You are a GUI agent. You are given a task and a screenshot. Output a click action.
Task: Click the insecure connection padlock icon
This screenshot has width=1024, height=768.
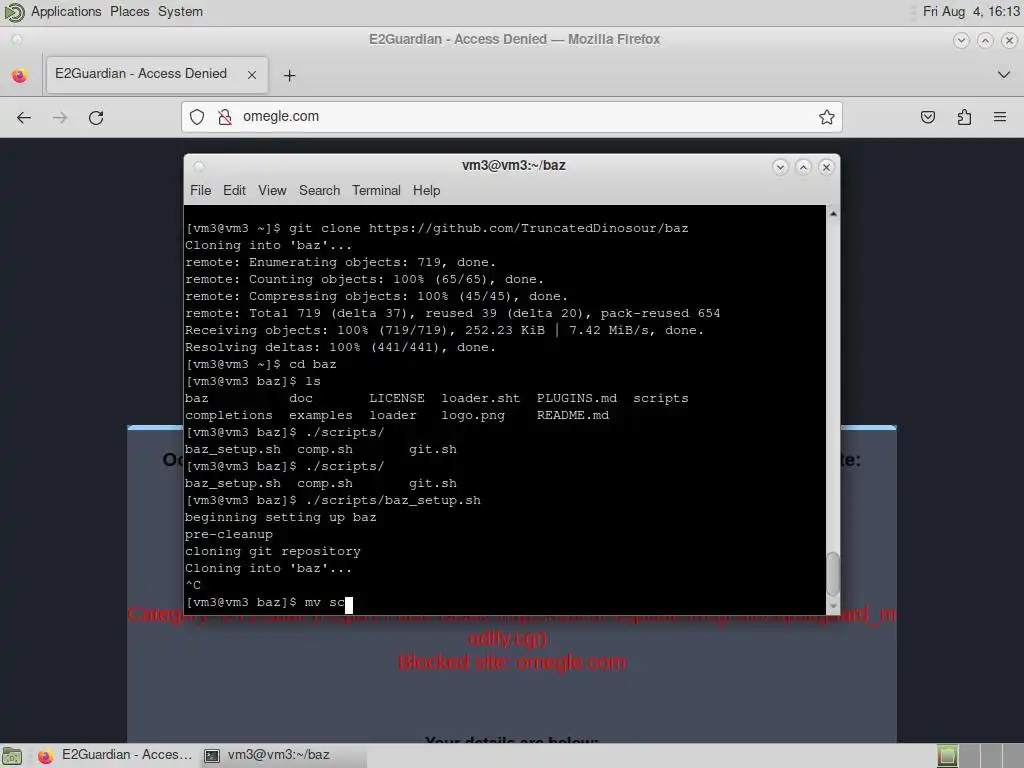pyautogui.click(x=225, y=117)
